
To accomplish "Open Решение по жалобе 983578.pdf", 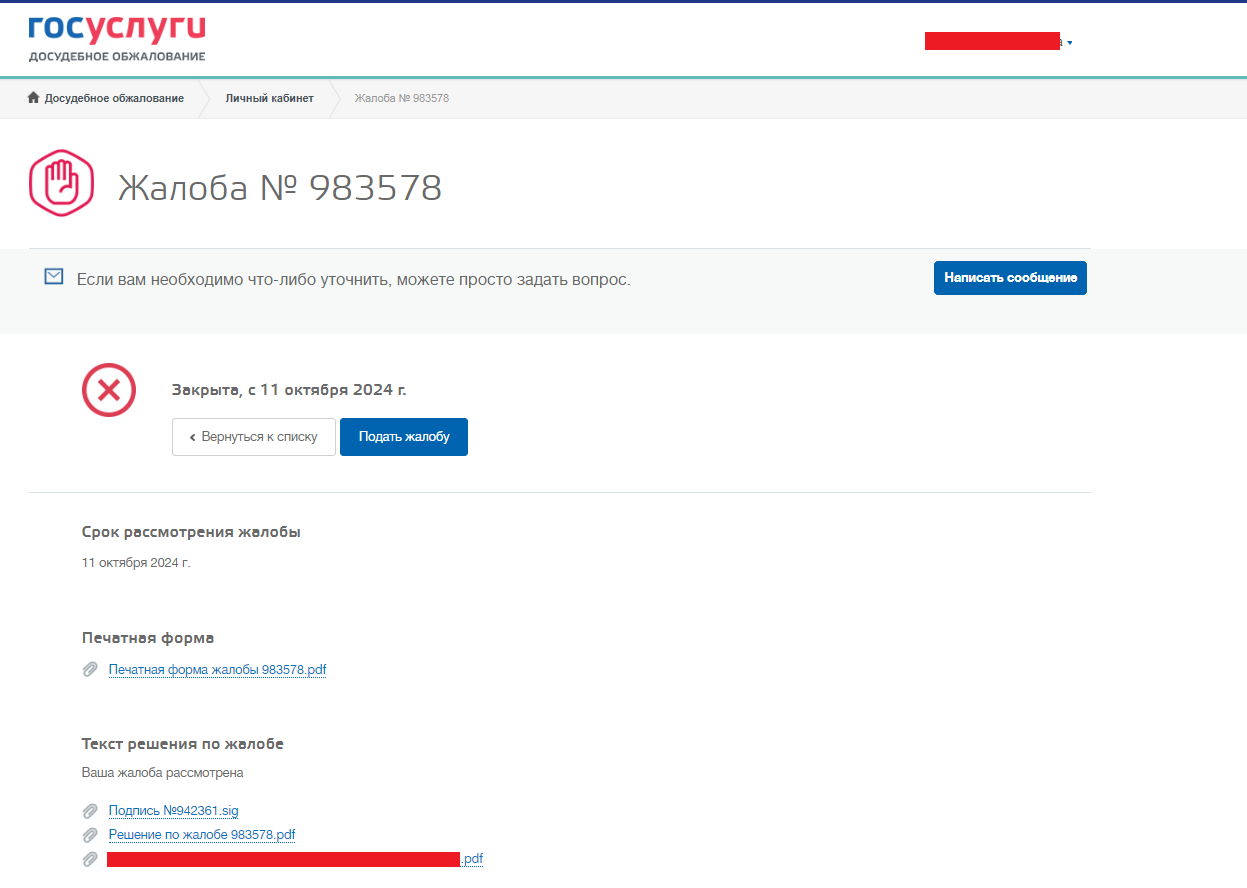I will (201, 835).
